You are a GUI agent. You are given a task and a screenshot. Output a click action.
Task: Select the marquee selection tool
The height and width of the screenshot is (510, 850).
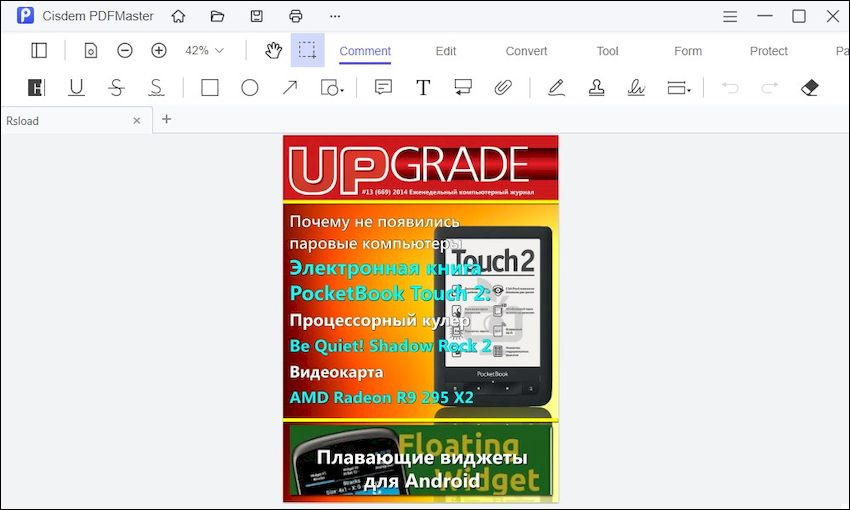pos(307,50)
